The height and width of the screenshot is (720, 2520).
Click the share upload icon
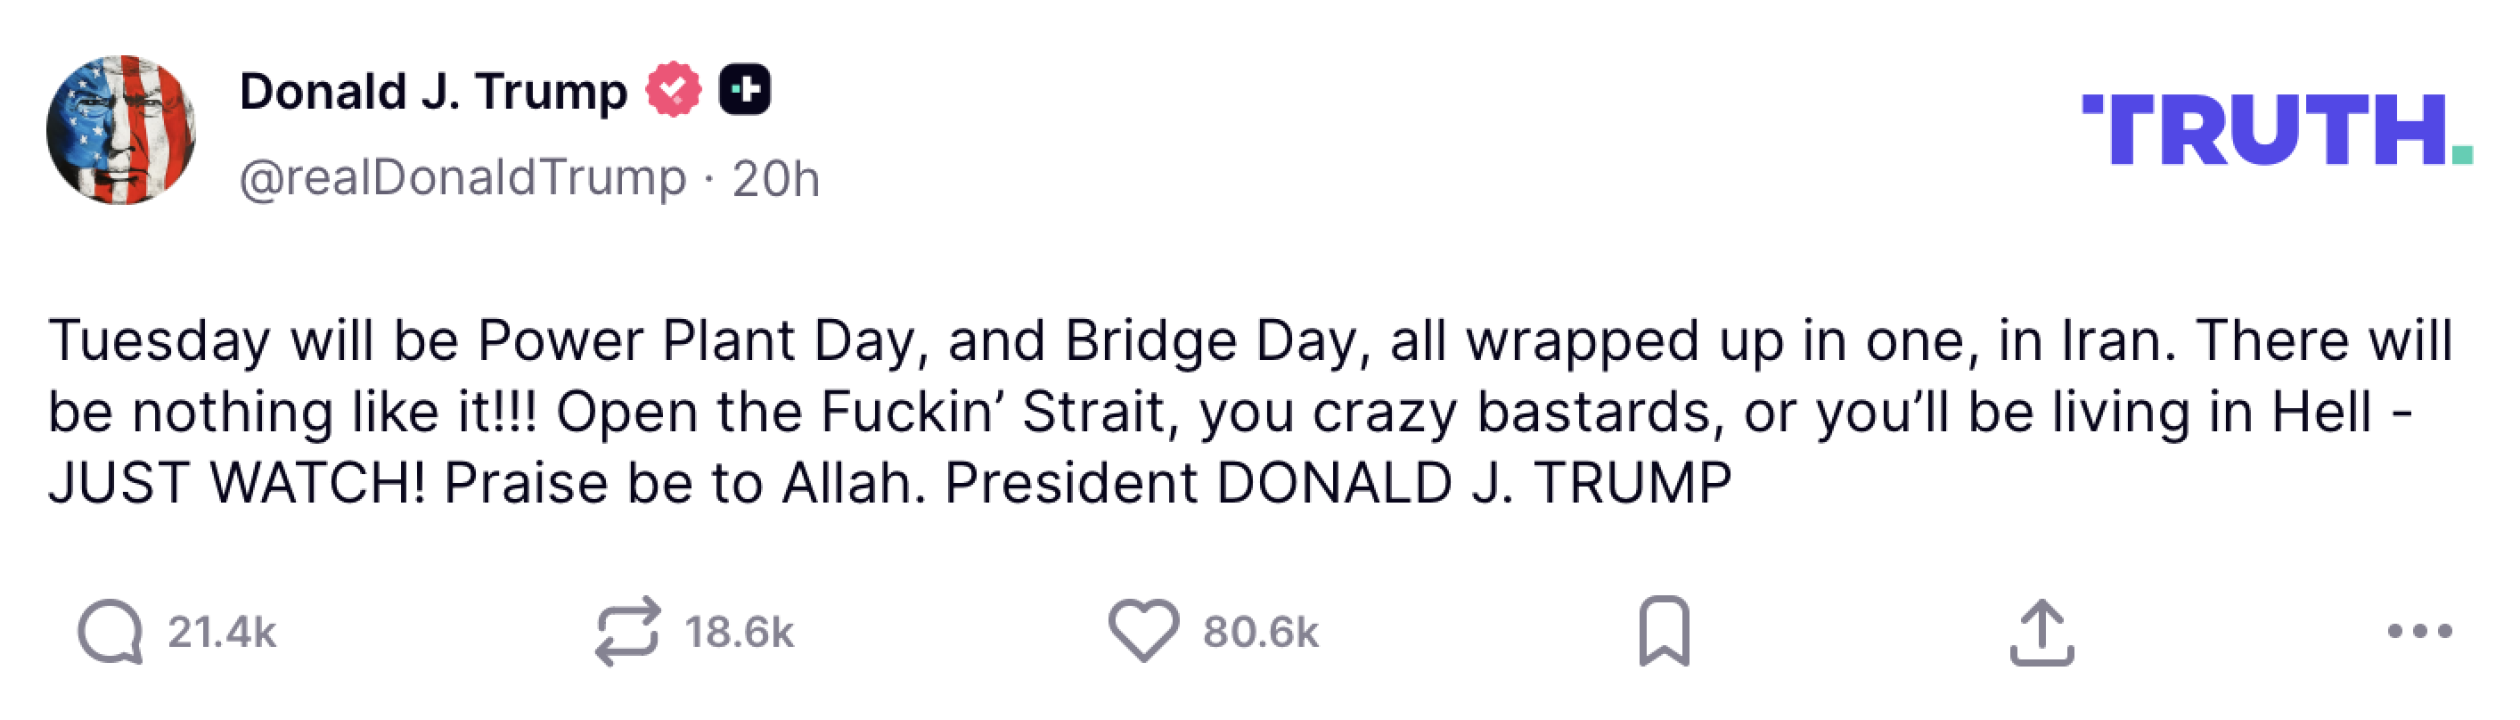(x=2042, y=632)
